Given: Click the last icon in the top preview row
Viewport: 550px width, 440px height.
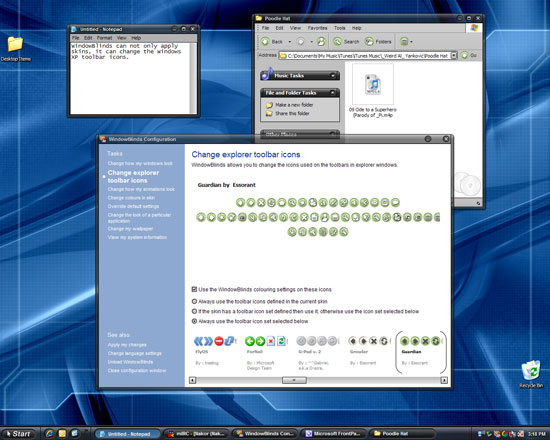Looking at the screenshot, I should click(395, 202).
